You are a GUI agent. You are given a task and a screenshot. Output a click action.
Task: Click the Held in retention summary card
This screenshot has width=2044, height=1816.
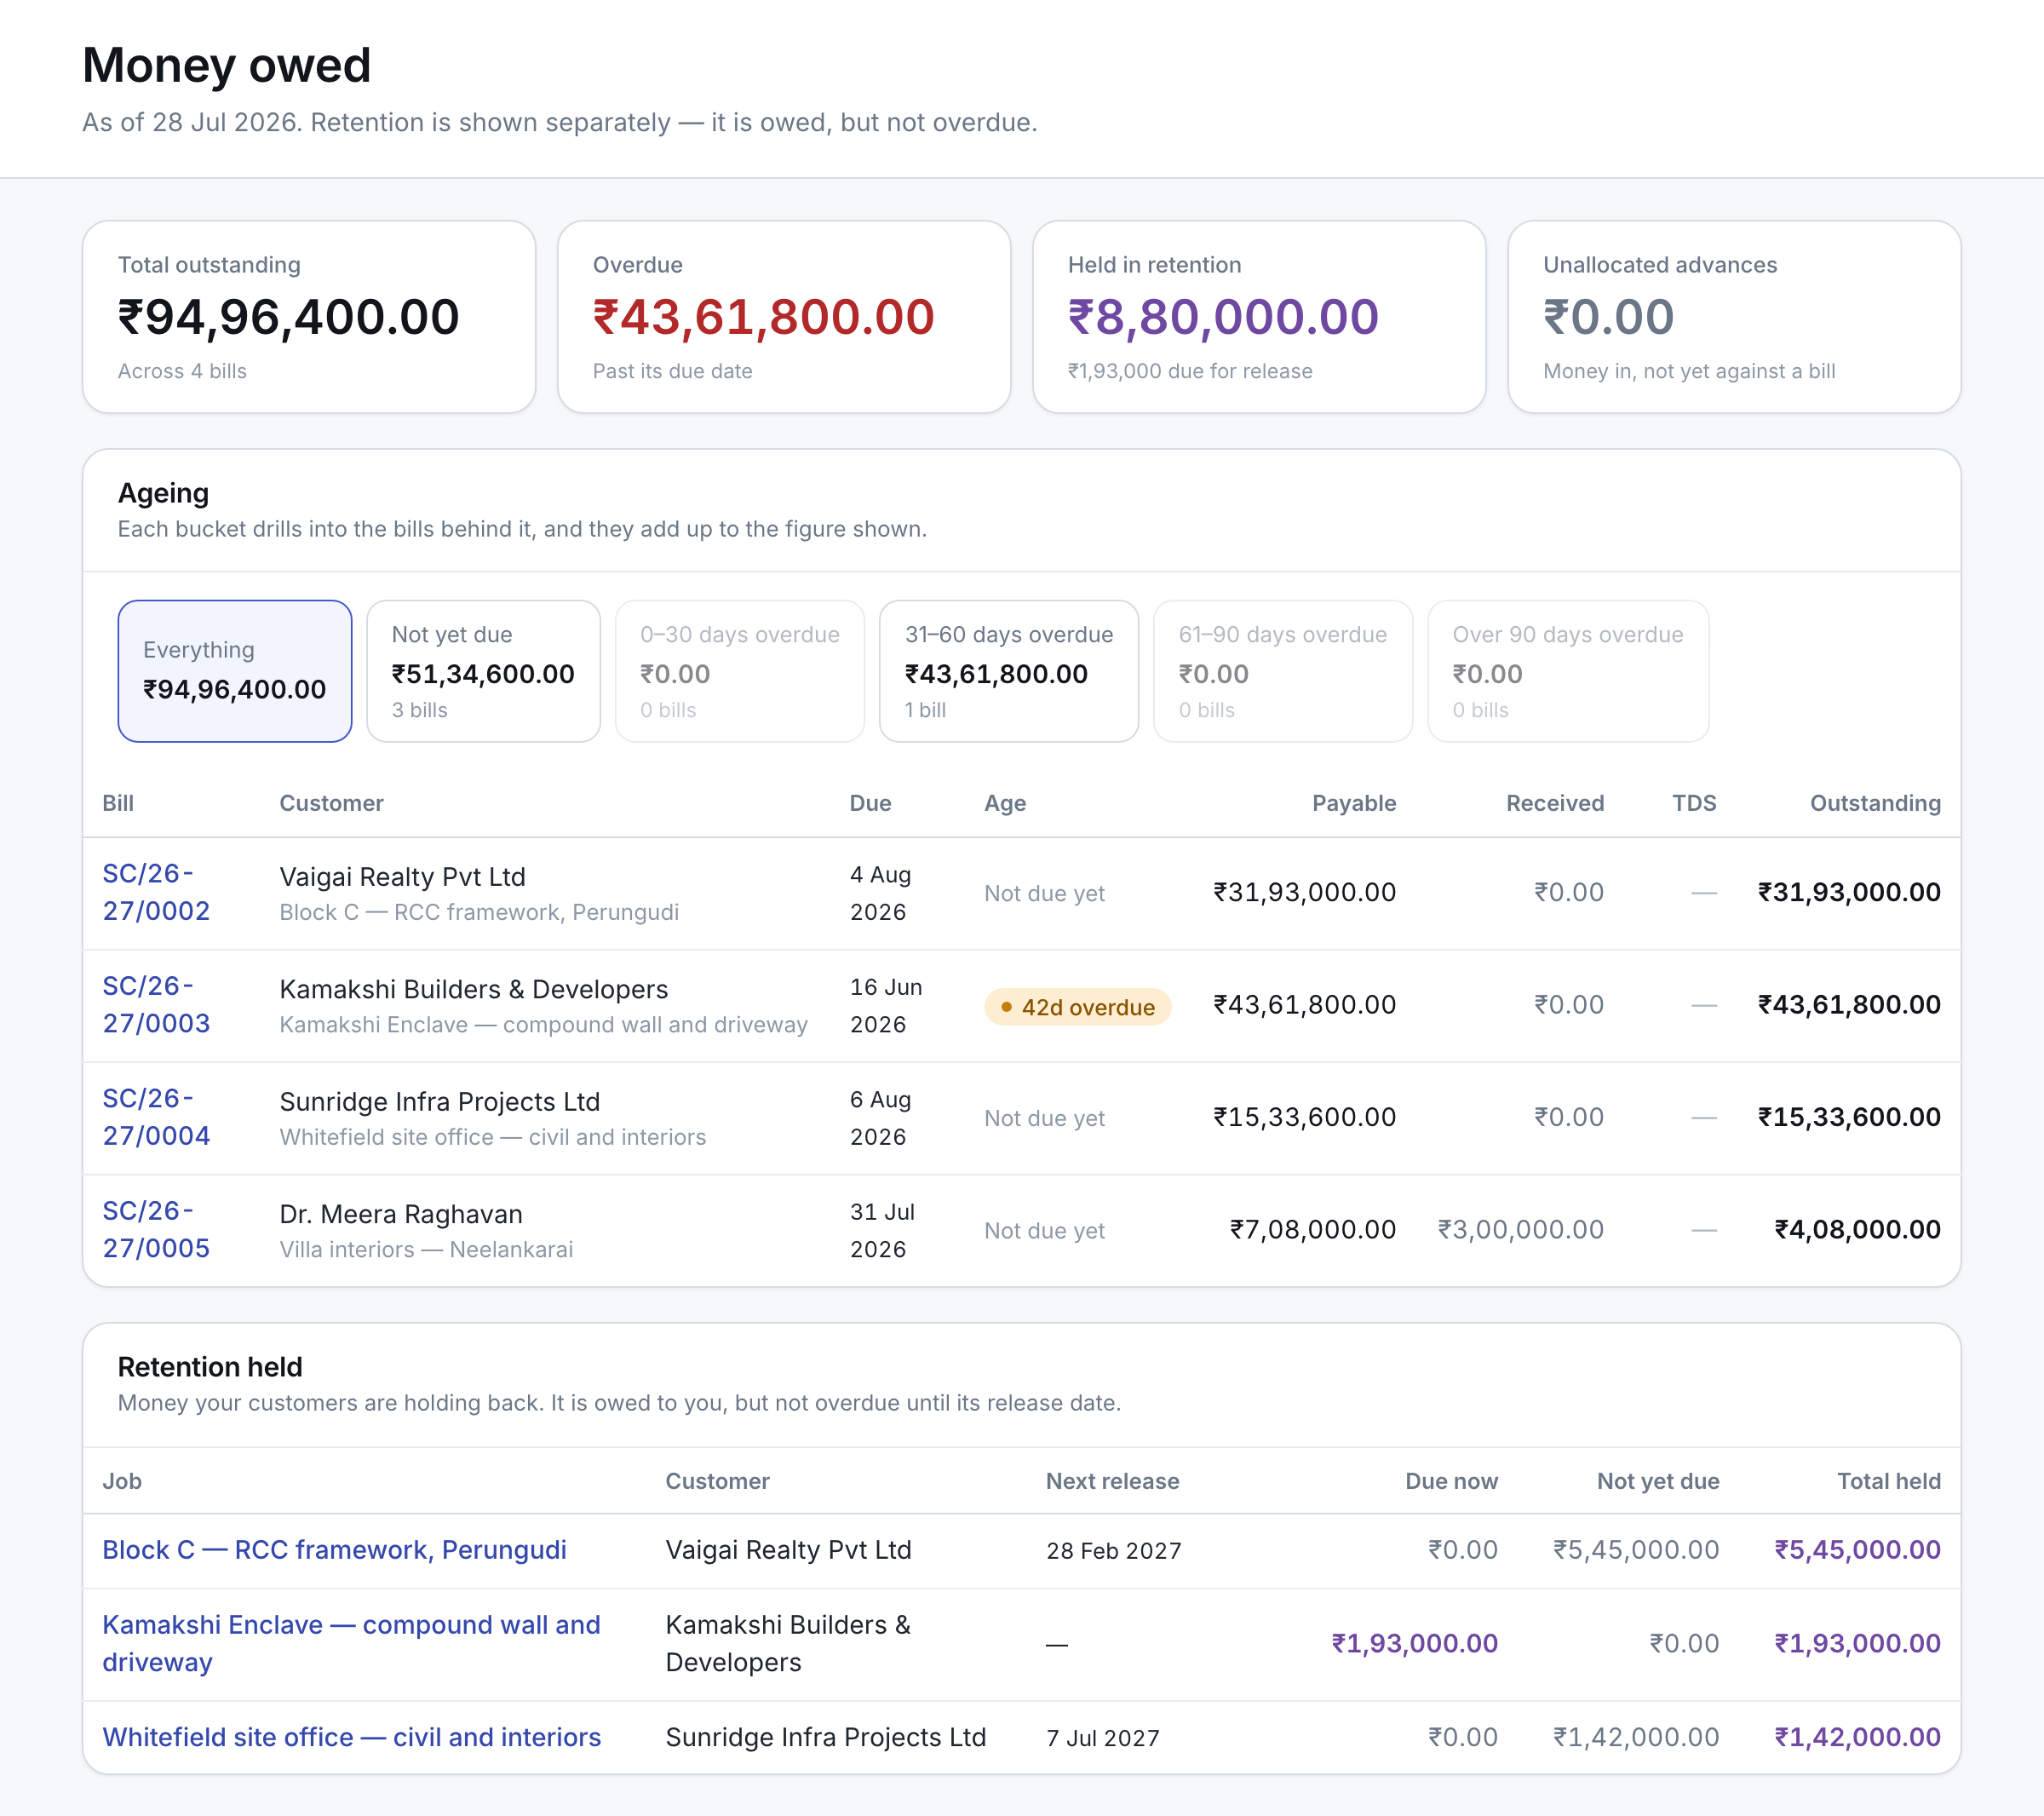tap(1259, 316)
